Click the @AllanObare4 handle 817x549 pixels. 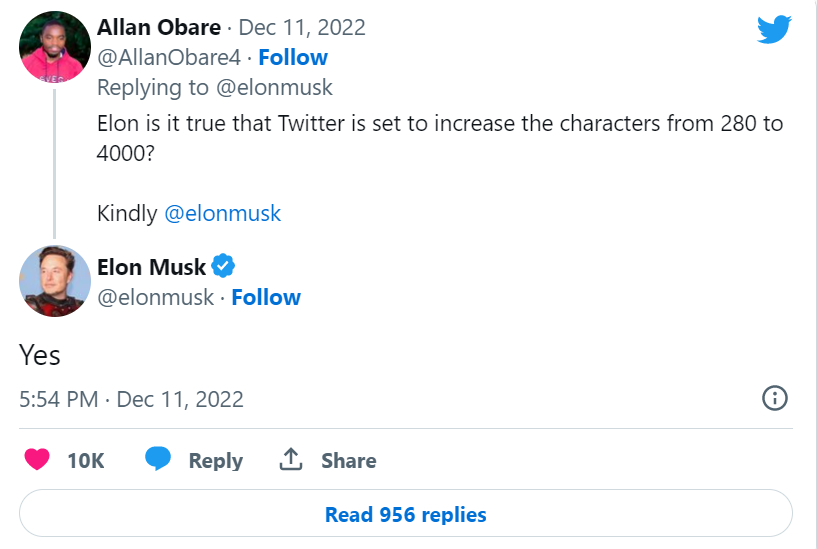pyautogui.click(x=169, y=57)
